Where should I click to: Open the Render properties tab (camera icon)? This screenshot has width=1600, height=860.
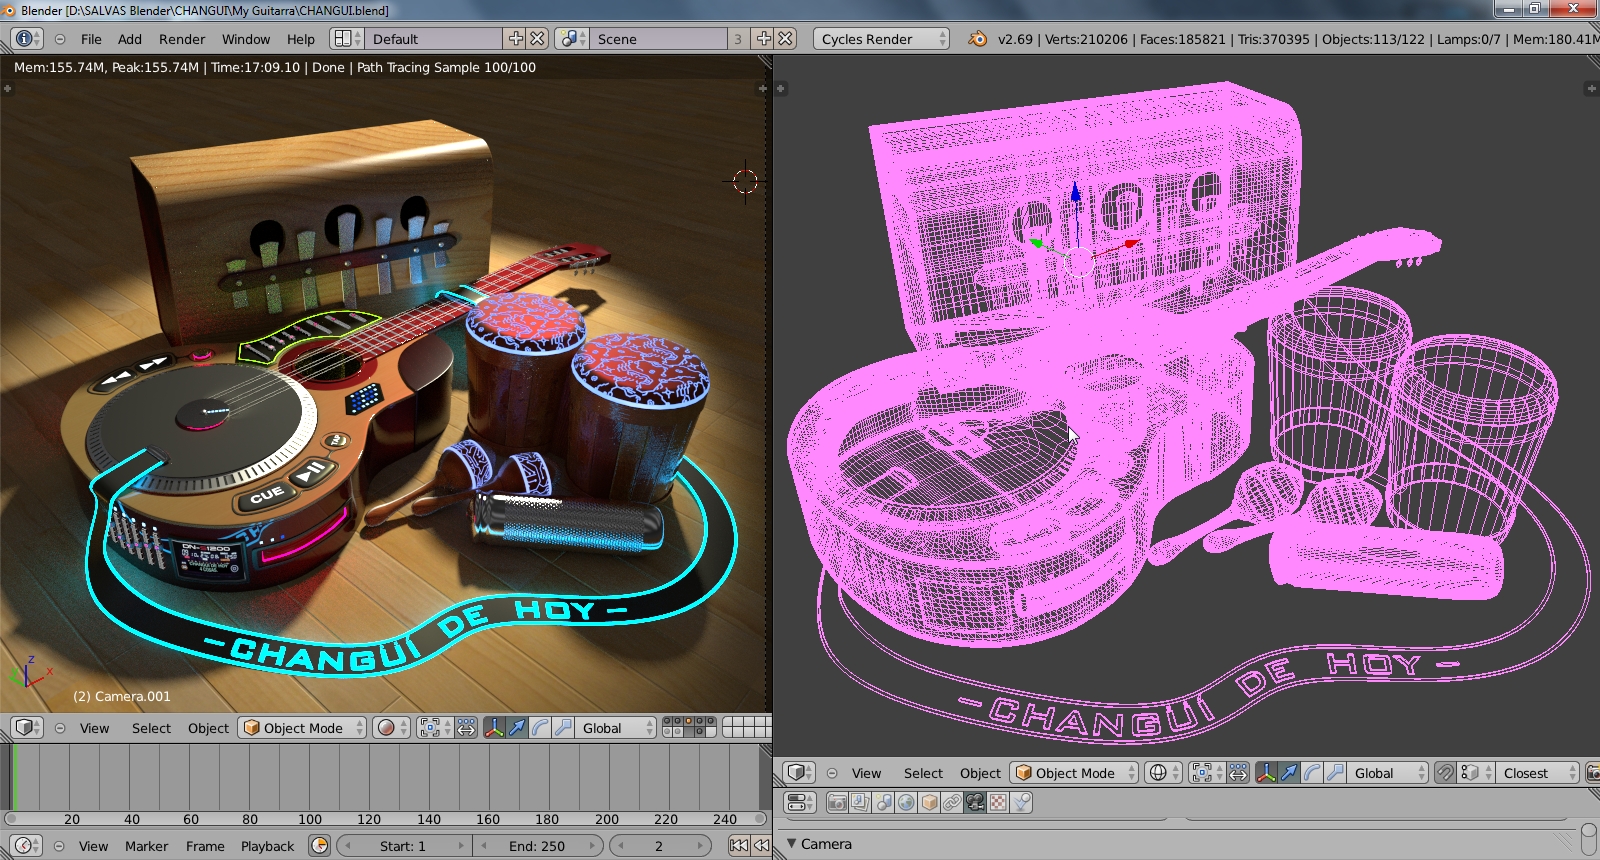pos(837,802)
